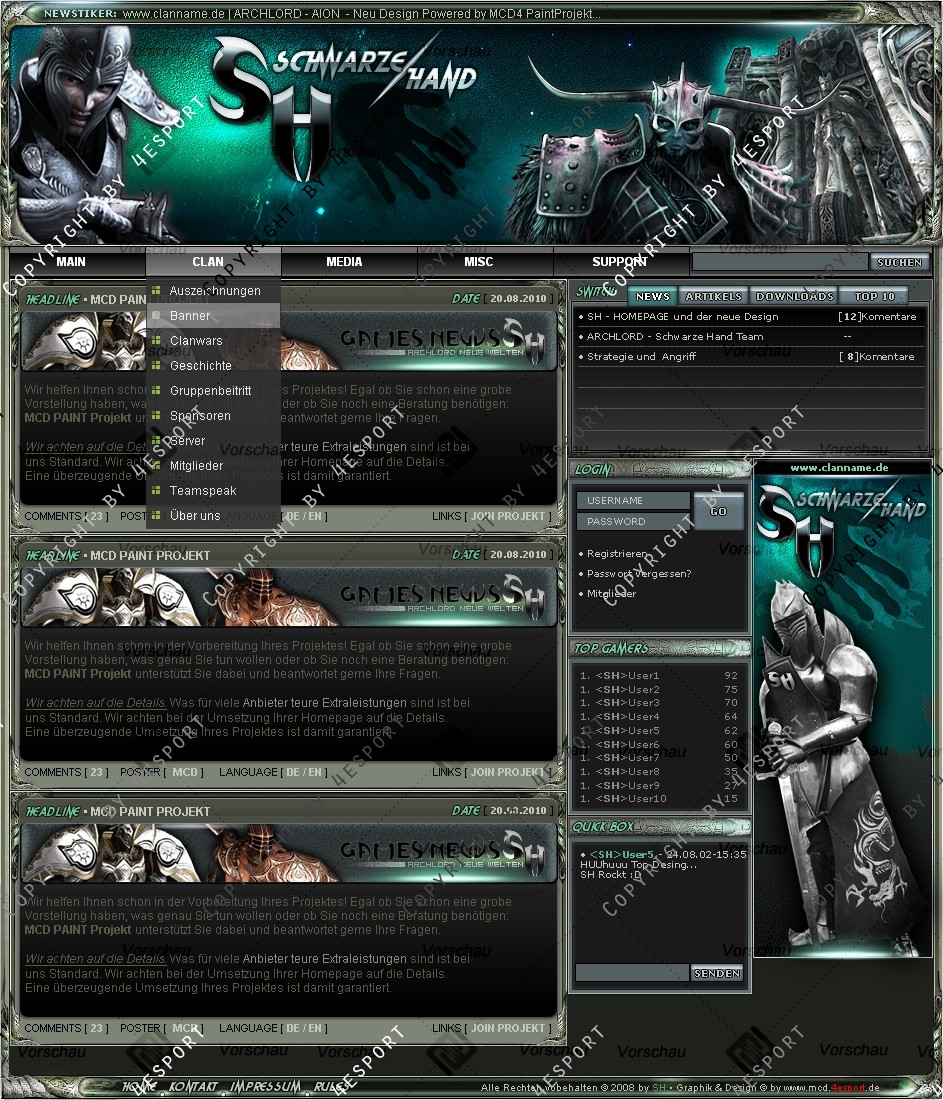The width and height of the screenshot is (943, 1100).
Task: Click the green square icon next to Clanwars
Action: tap(156, 341)
